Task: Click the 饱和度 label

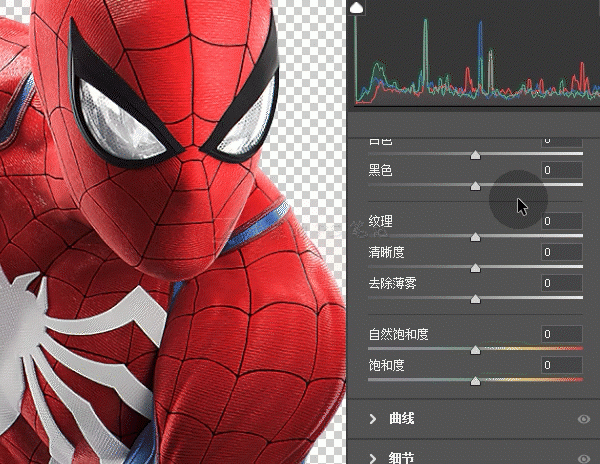Action: pyautogui.click(x=386, y=365)
